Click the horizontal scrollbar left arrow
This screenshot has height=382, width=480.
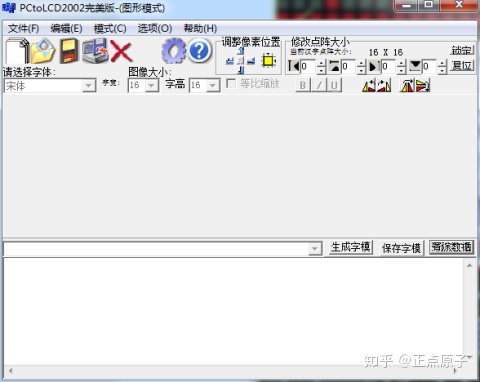11,371
